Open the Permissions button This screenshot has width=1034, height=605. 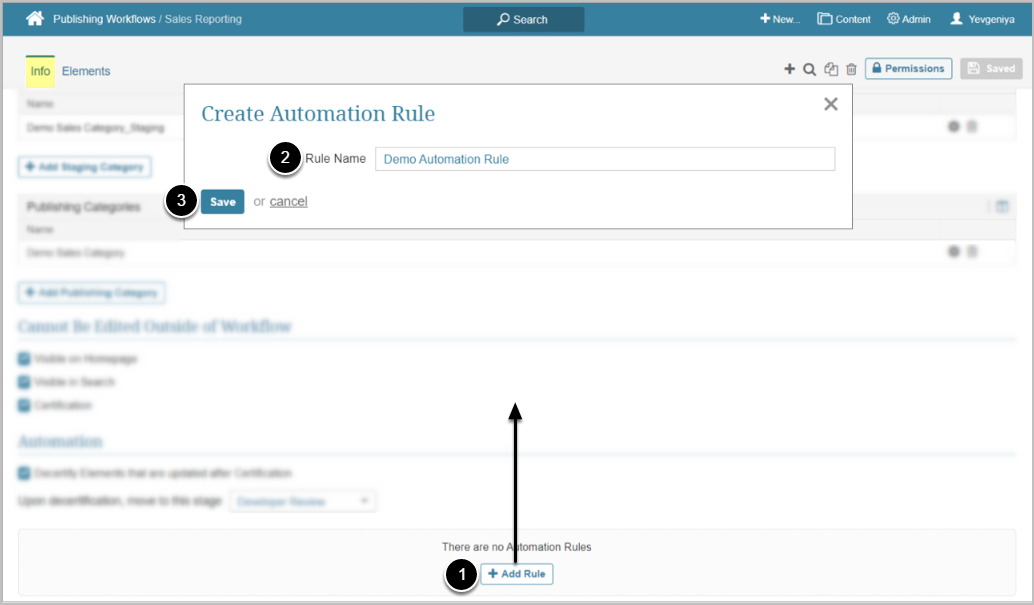point(908,69)
